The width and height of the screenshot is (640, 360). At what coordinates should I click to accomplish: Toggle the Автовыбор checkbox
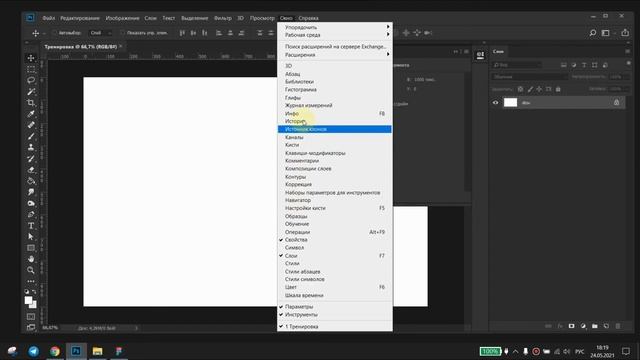click(55, 33)
